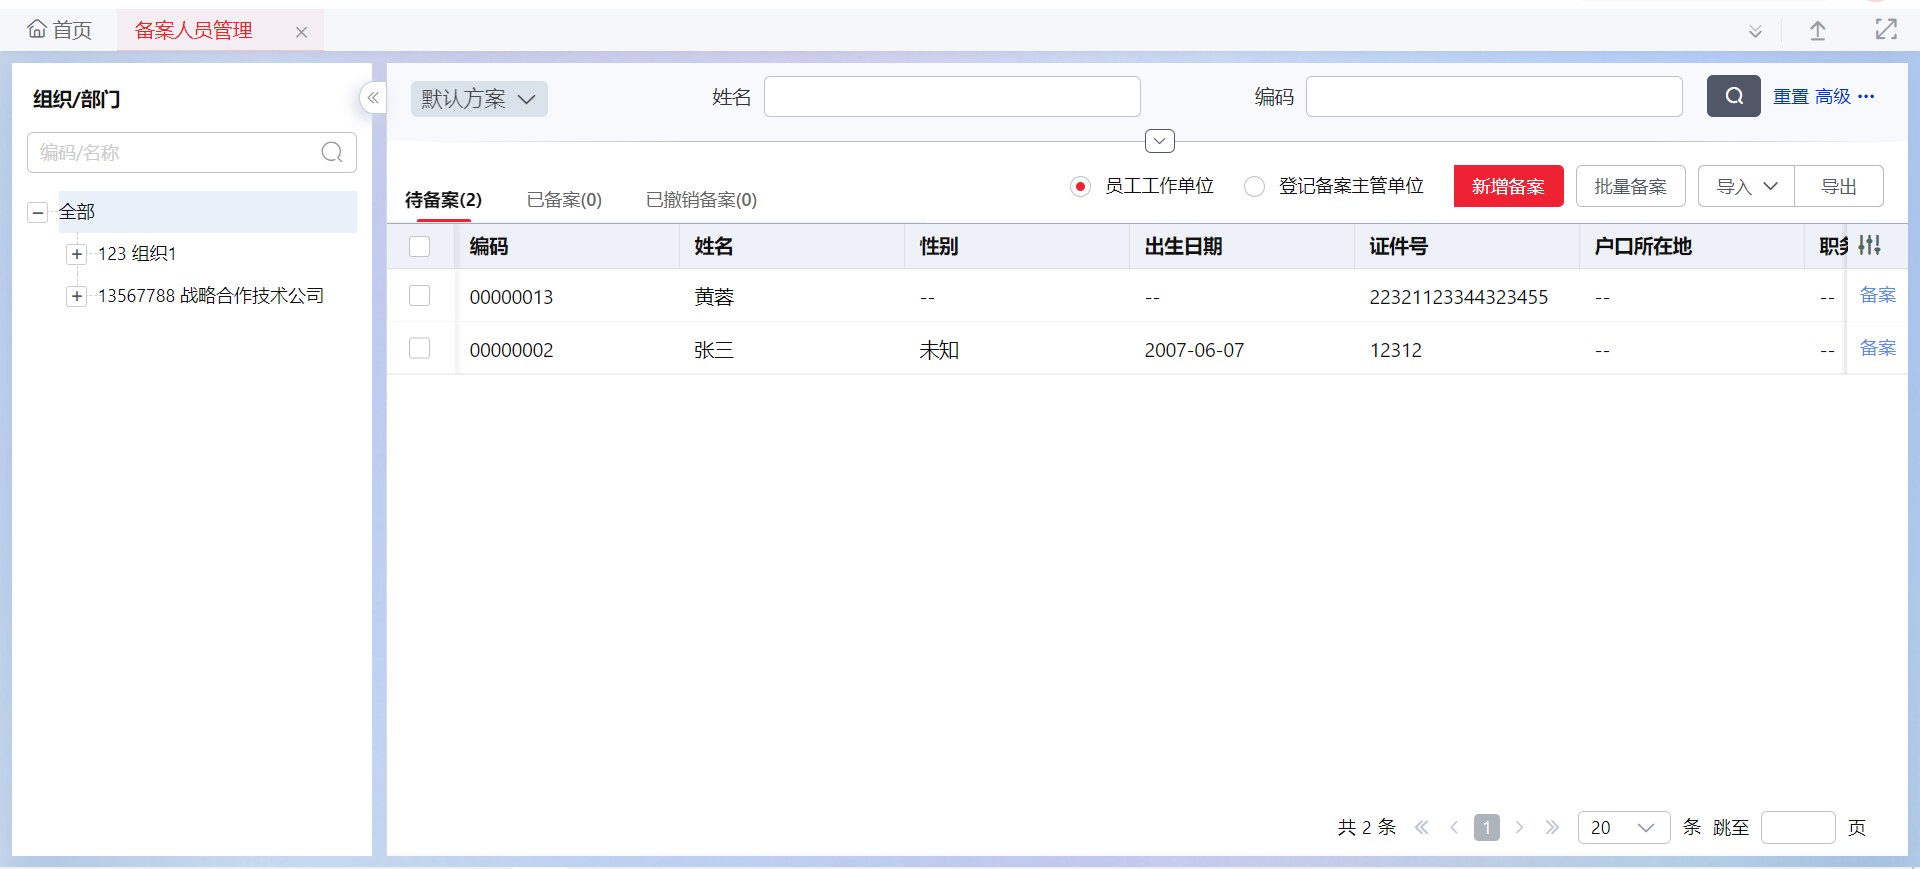The height and width of the screenshot is (869, 1920).
Task: Collapse the organization side panel
Action: 373,98
